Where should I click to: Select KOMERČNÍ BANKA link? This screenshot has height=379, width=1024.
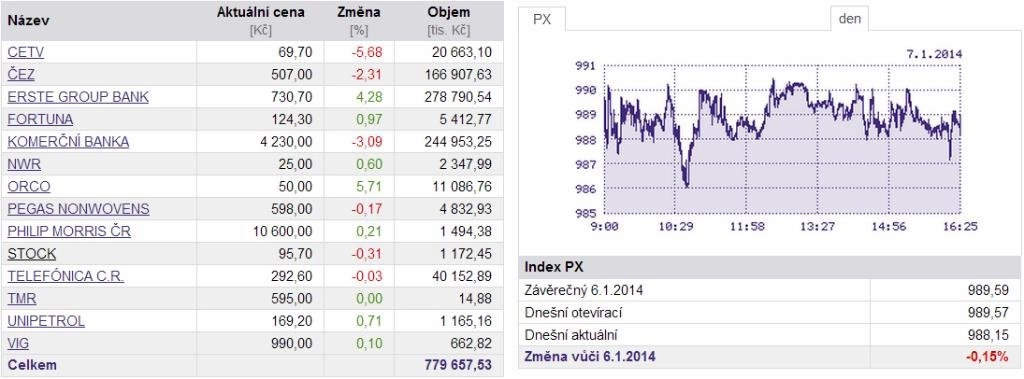69,142
